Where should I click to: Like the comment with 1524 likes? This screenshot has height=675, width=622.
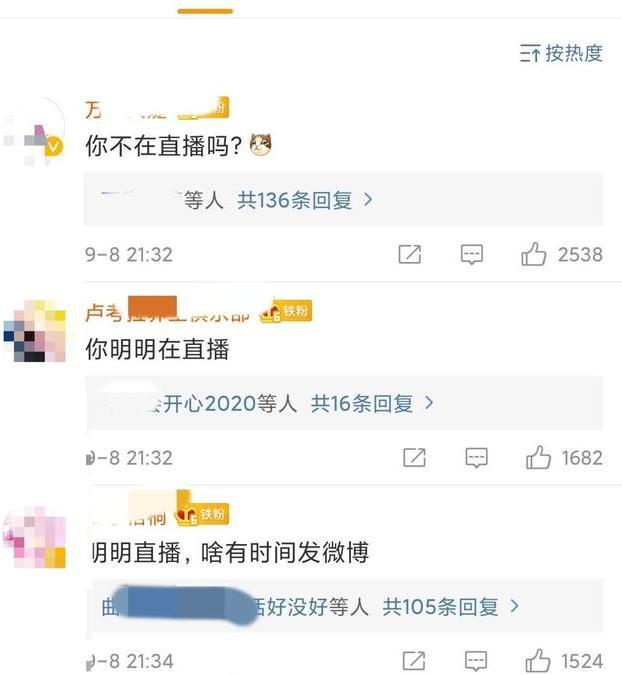coord(538,661)
